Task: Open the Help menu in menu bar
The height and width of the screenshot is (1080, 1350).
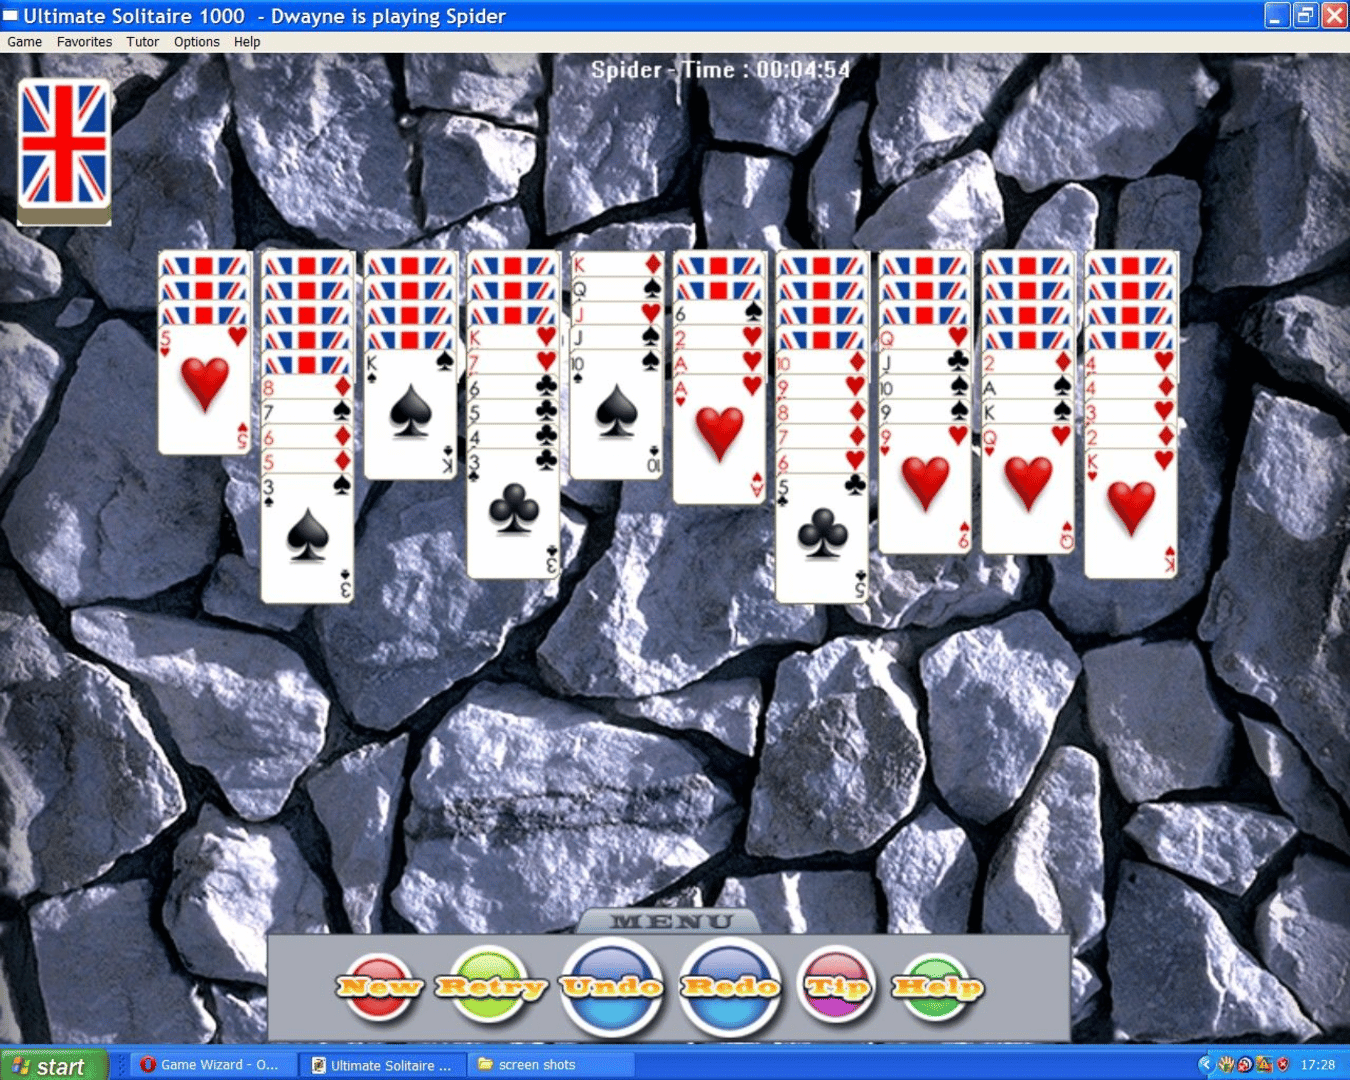Action: click(x=247, y=42)
